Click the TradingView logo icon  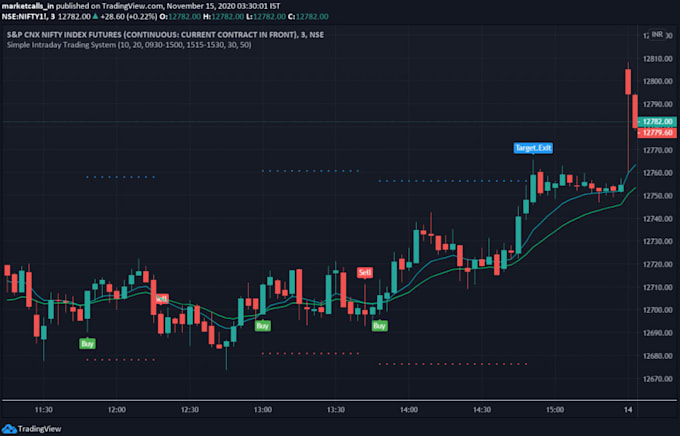coord(9,429)
